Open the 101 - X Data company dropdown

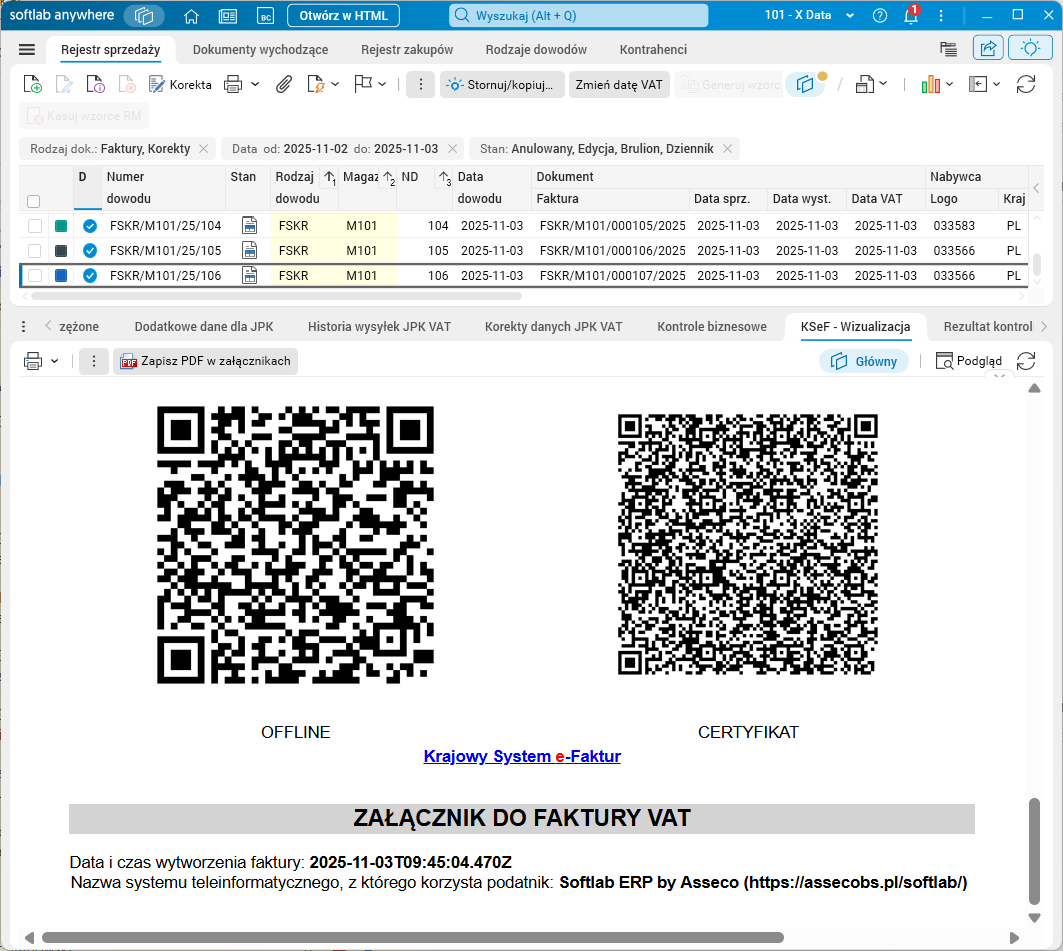point(809,15)
